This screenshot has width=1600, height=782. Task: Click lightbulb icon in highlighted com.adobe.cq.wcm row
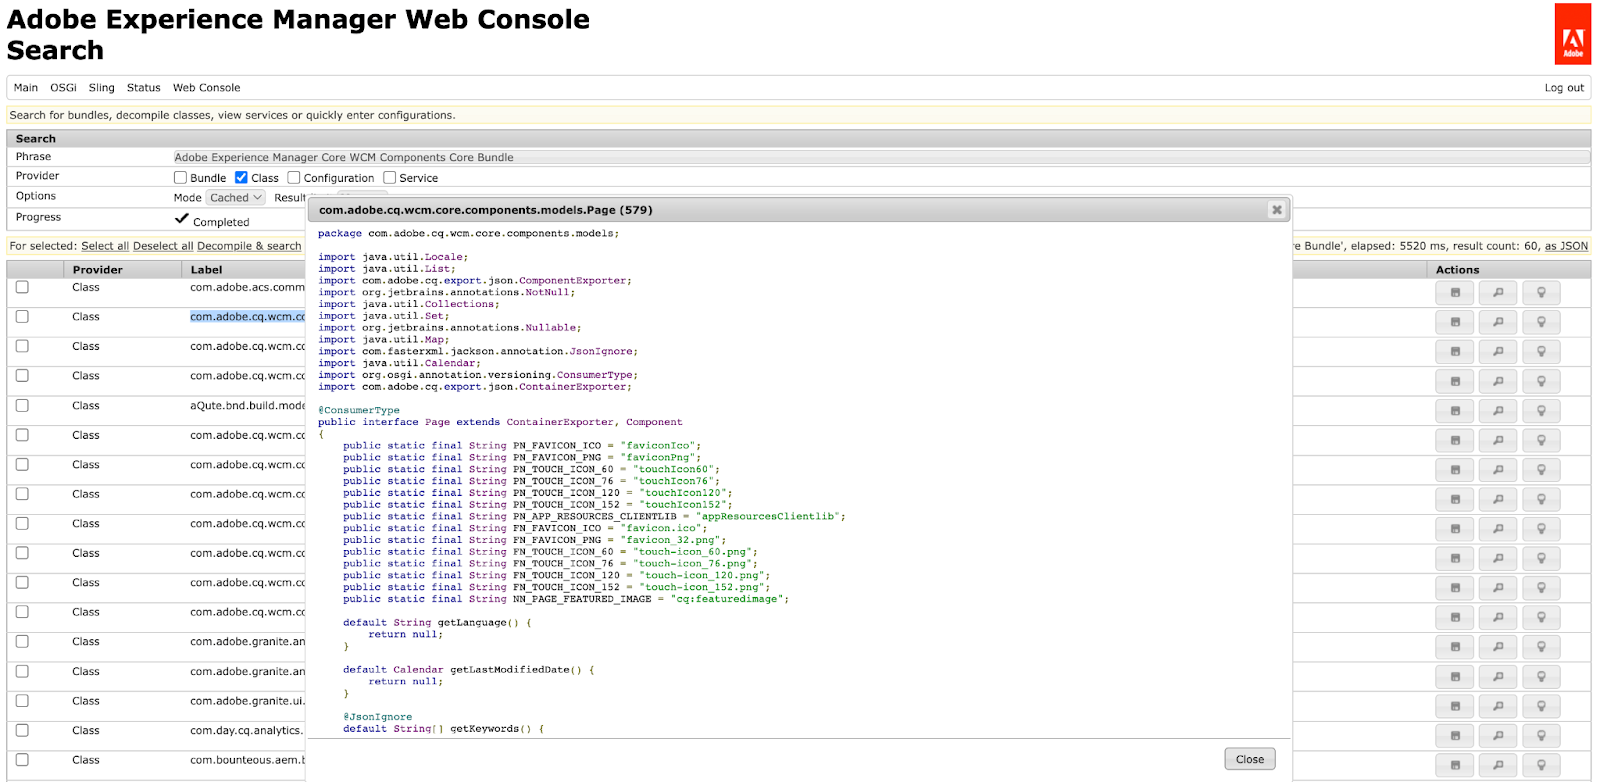1541,322
